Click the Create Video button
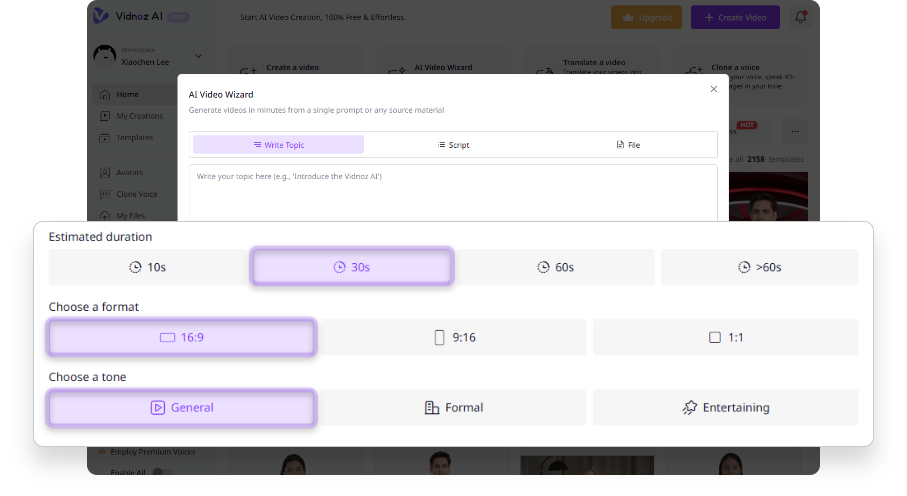The image size is (907, 496). click(735, 17)
